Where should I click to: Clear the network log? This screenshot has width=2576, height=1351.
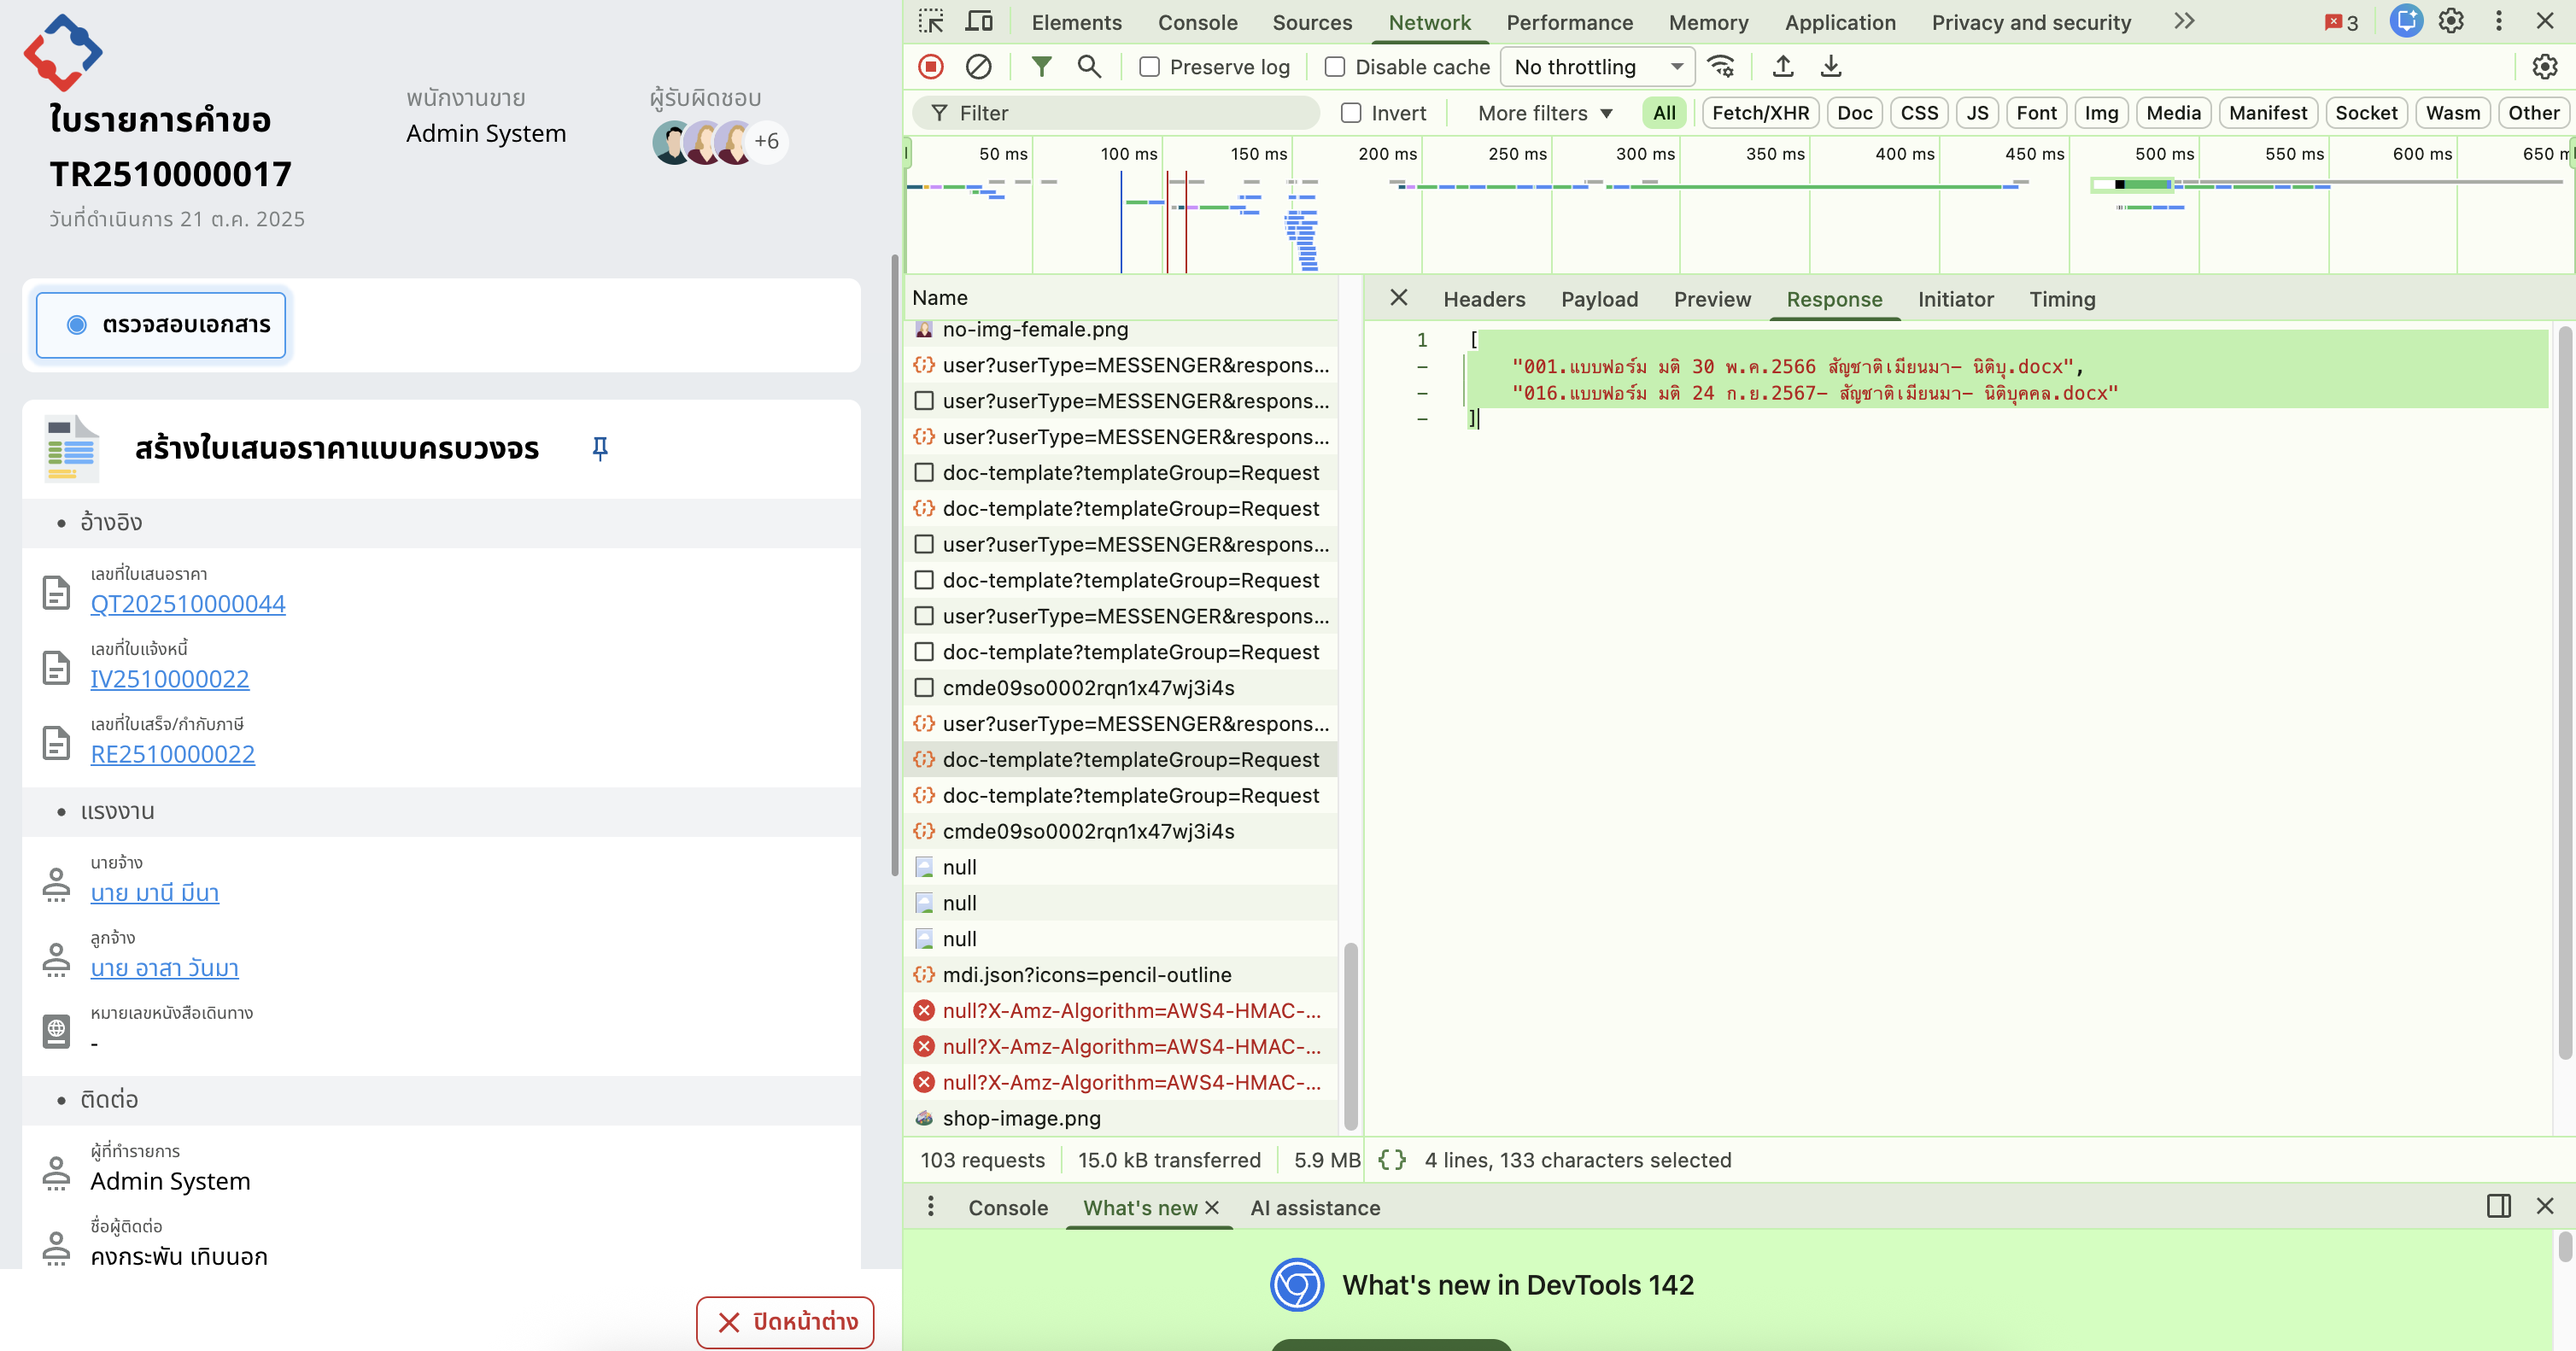[x=978, y=67]
